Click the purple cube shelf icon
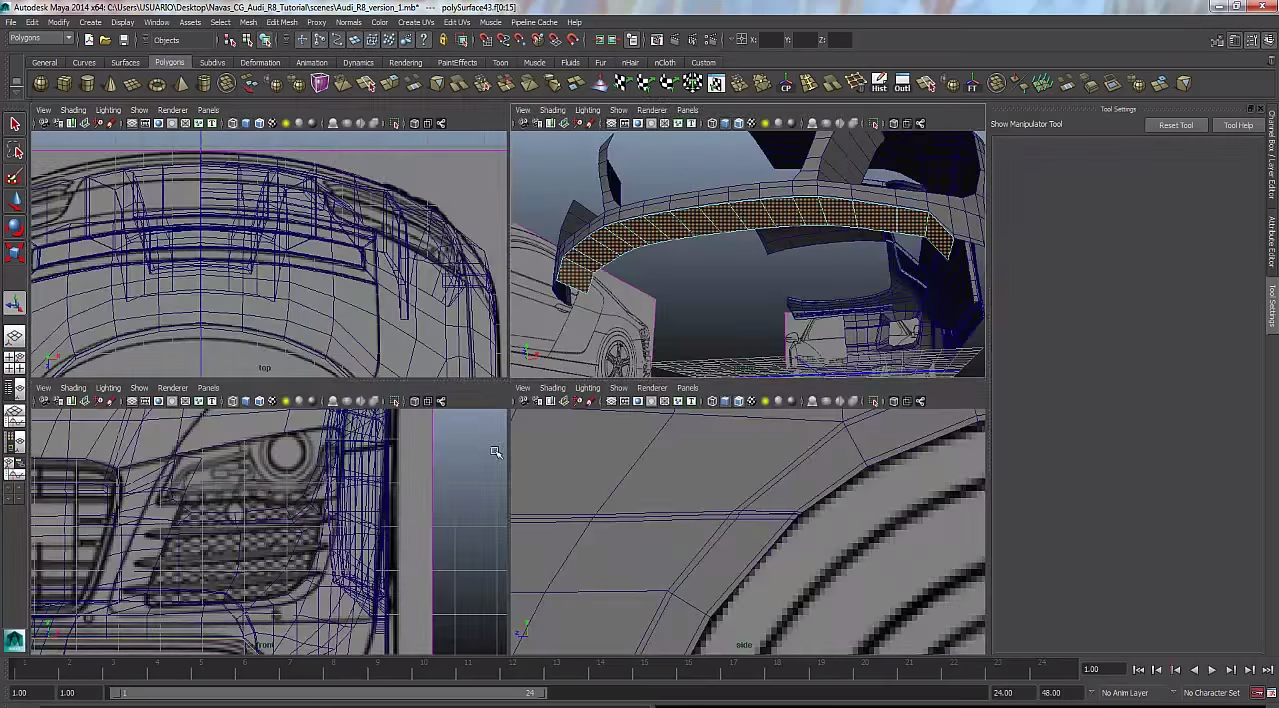Image resolution: width=1279 pixels, height=708 pixels. 320,84
